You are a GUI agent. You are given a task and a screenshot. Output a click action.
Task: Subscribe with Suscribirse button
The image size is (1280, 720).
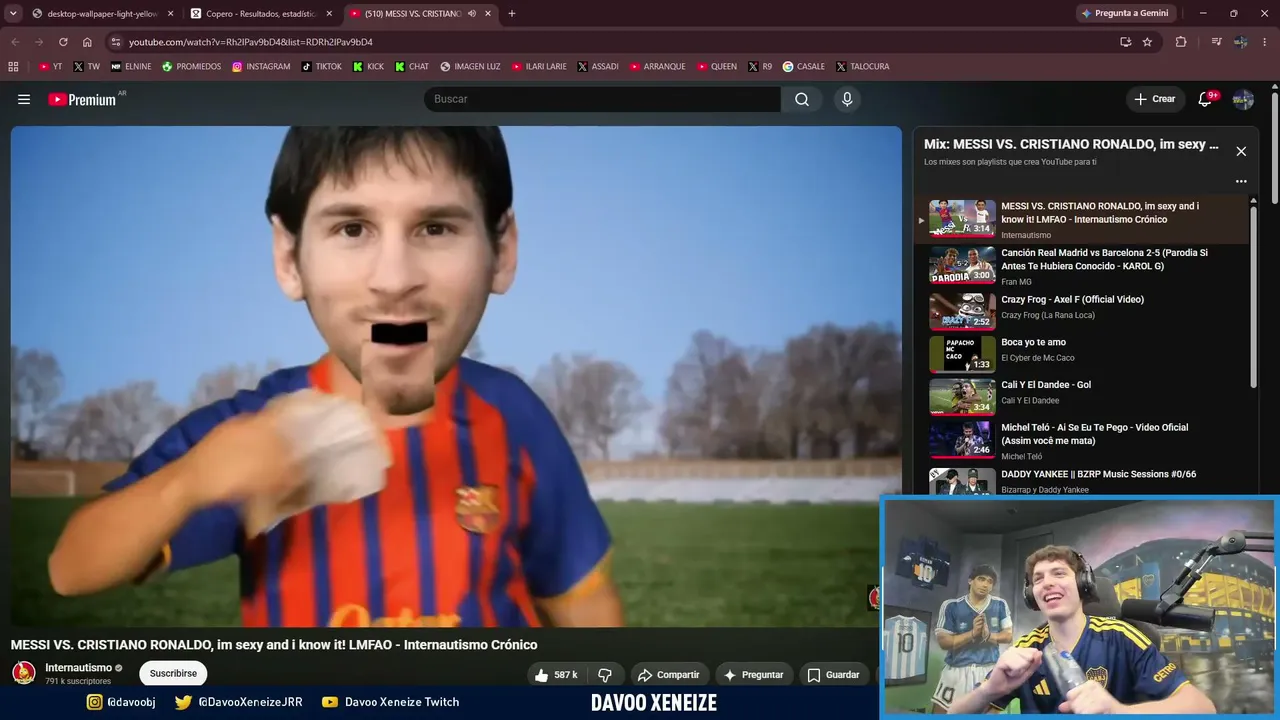(173, 674)
